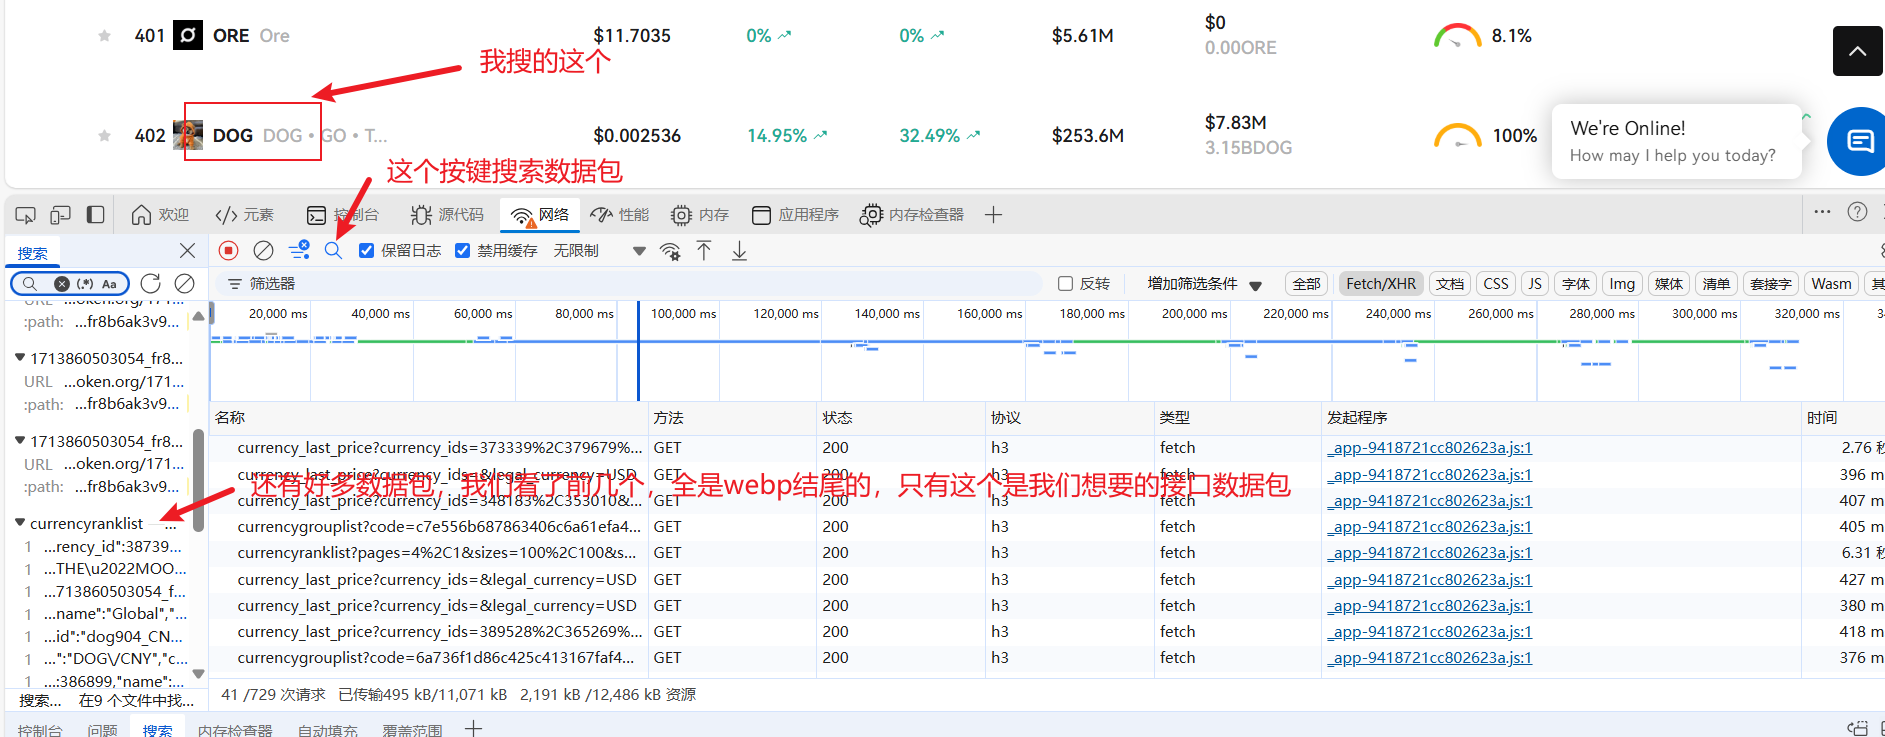Viewport: 1885px width, 737px height.
Task: Toggle the DevTools sidebar dock icon
Action: click(x=96, y=214)
